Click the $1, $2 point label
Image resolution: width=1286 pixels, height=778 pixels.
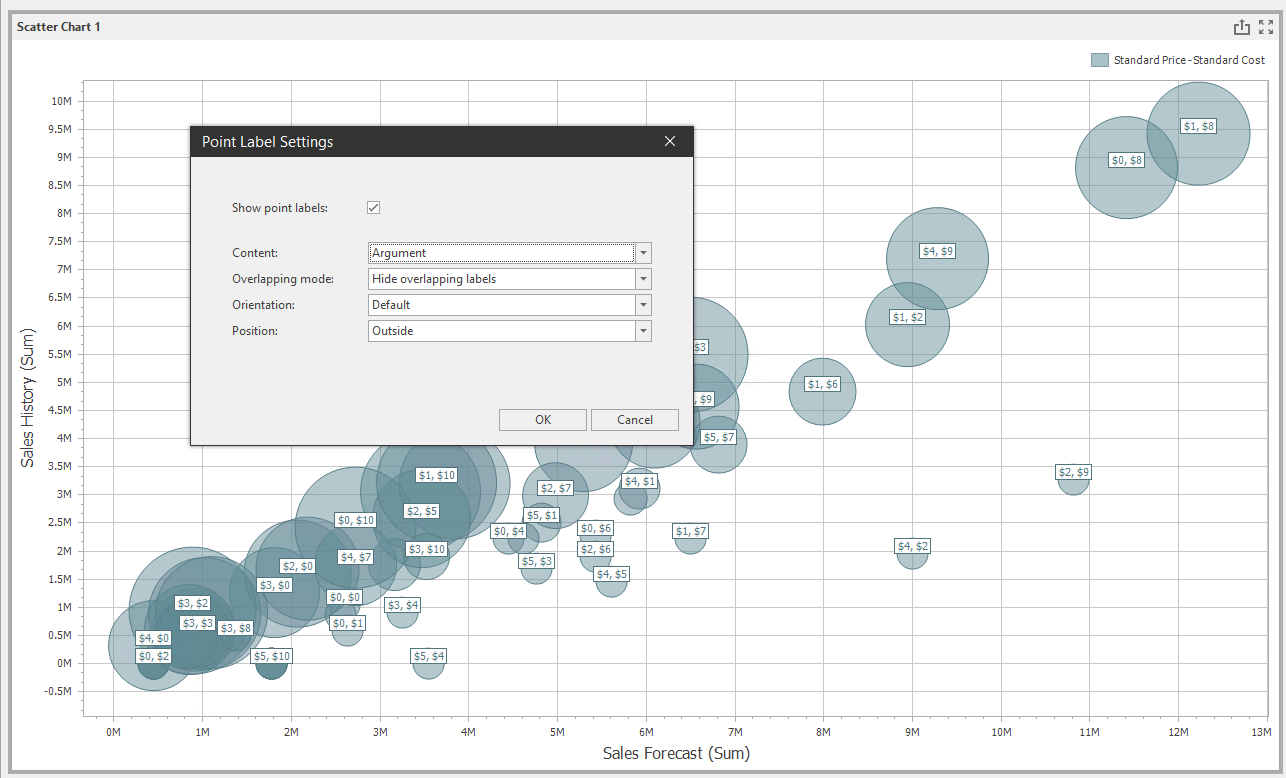[908, 317]
